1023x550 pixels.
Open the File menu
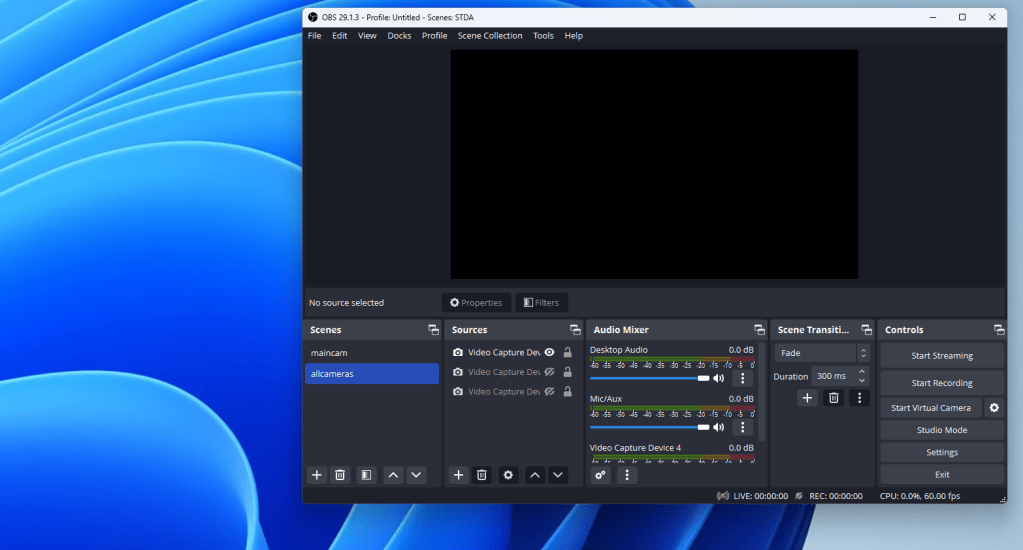tap(314, 36)
